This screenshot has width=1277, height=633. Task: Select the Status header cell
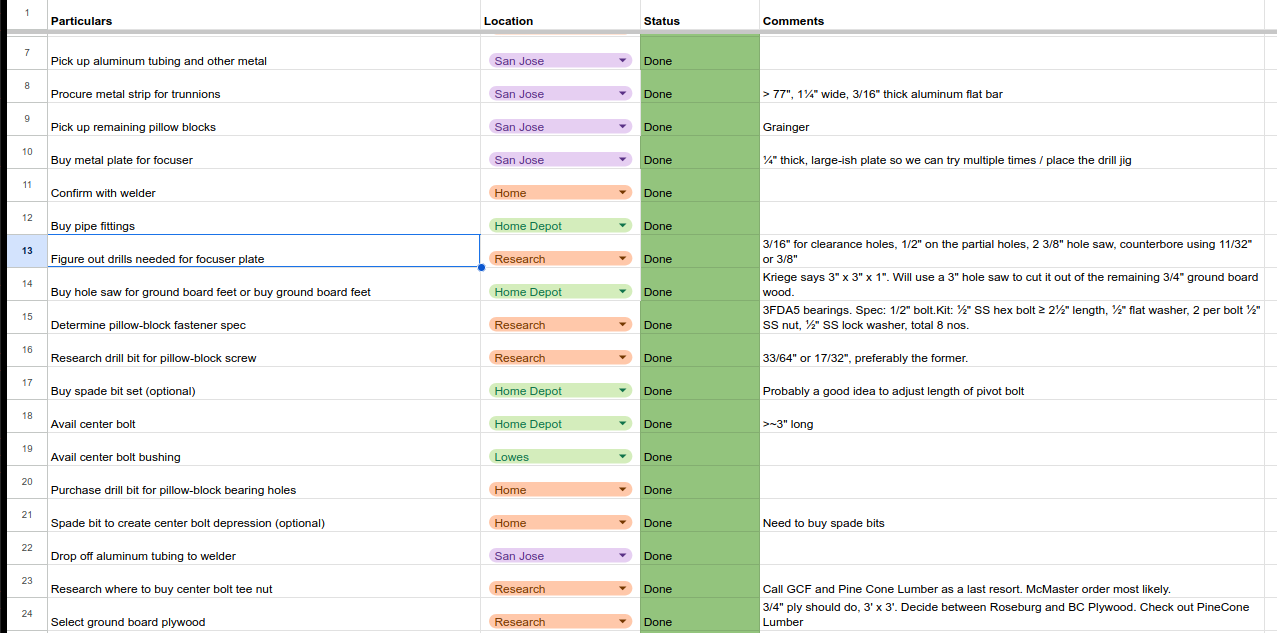699,20
